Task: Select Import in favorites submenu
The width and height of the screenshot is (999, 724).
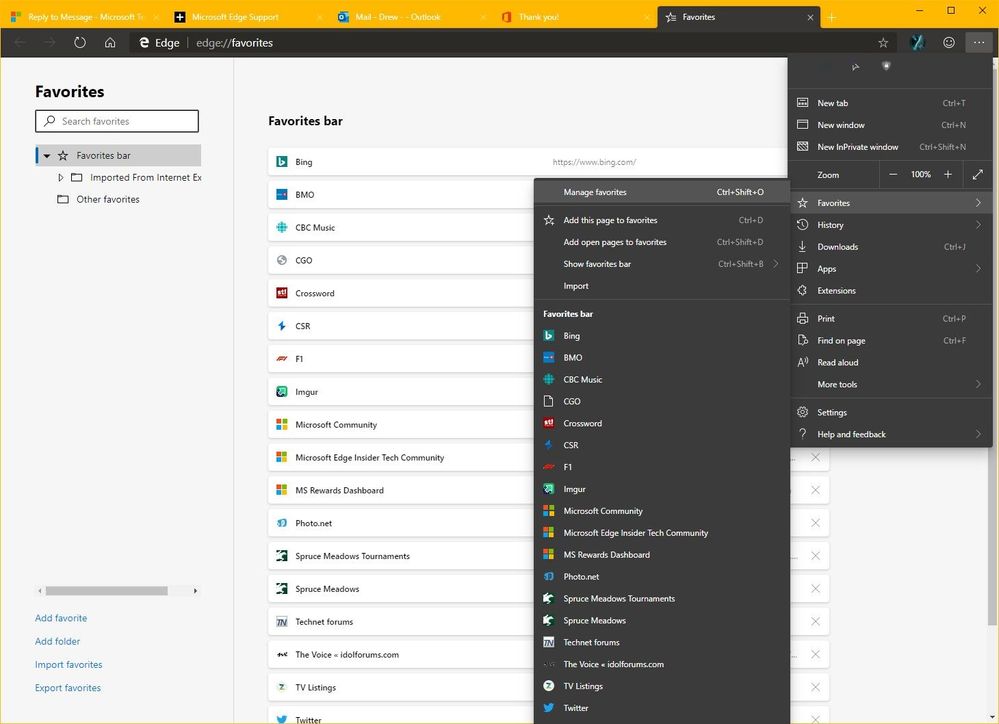Action: tap(662, 286)
